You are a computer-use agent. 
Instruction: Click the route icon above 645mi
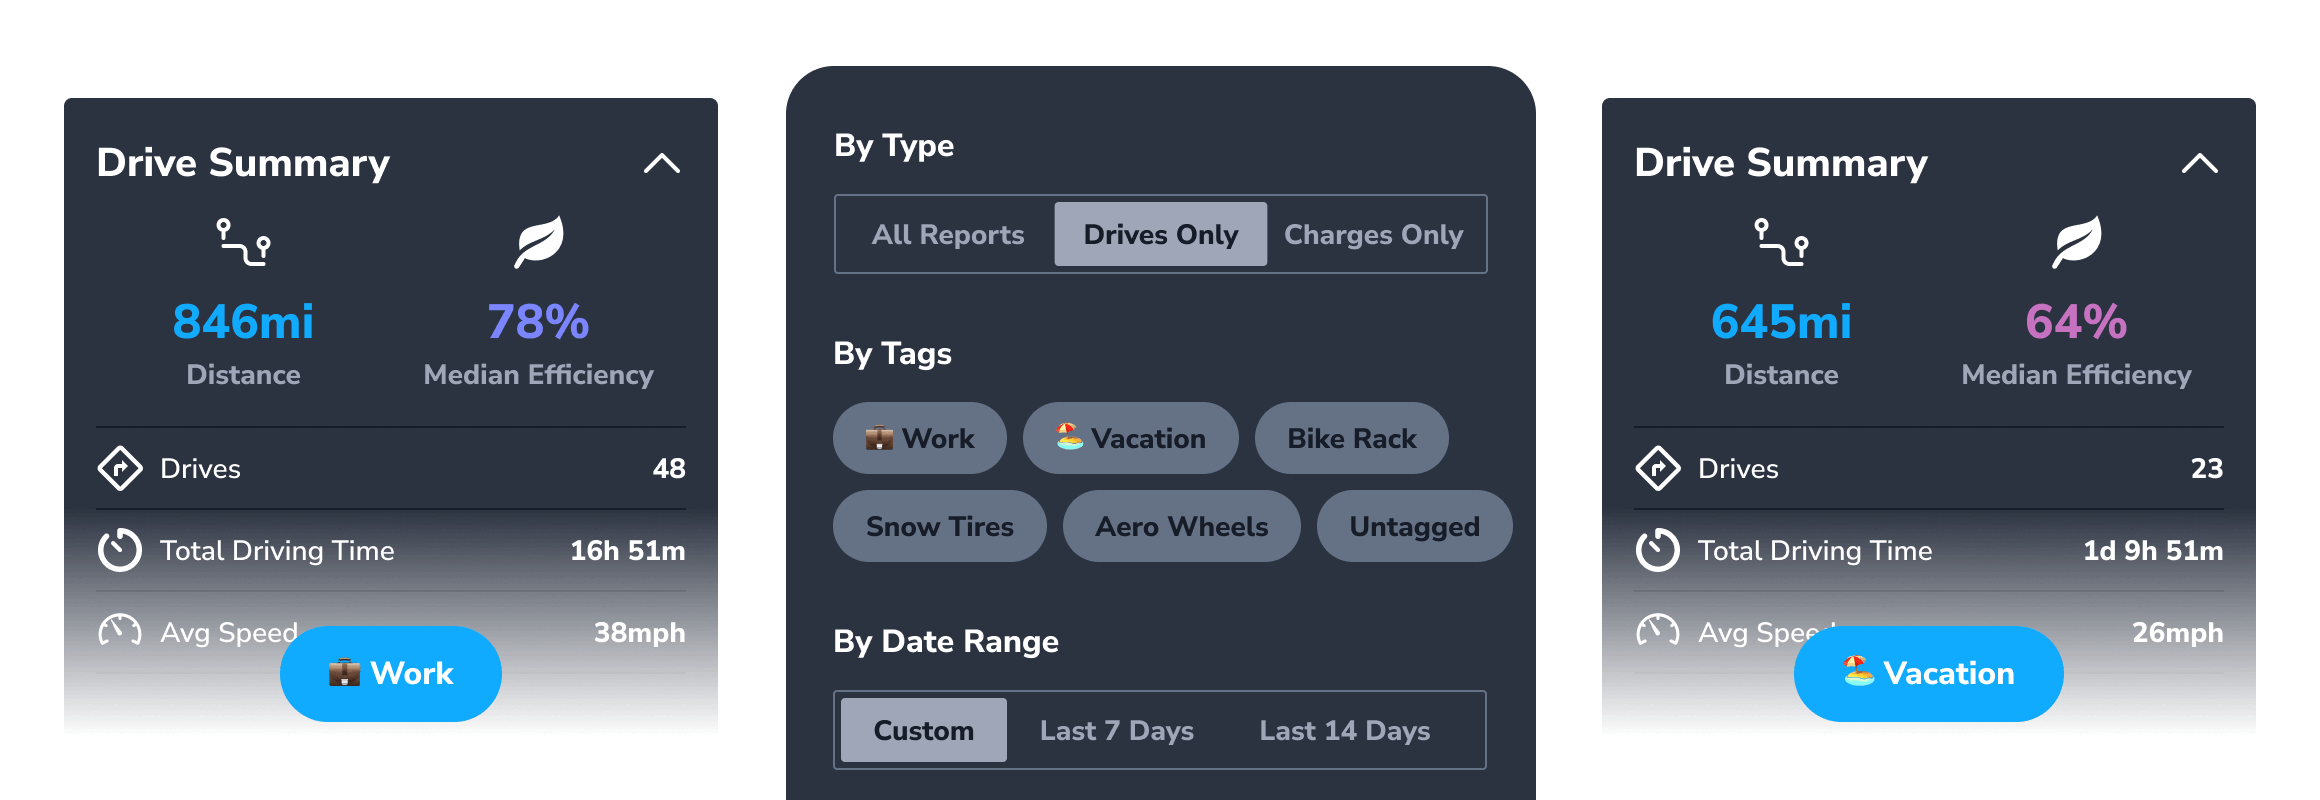pos(1781,240)
